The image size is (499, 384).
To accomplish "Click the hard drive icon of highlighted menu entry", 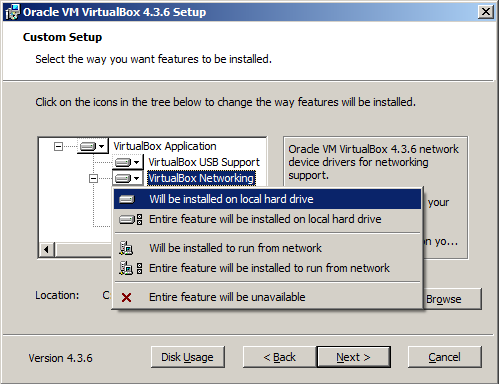I will [127, 199].
